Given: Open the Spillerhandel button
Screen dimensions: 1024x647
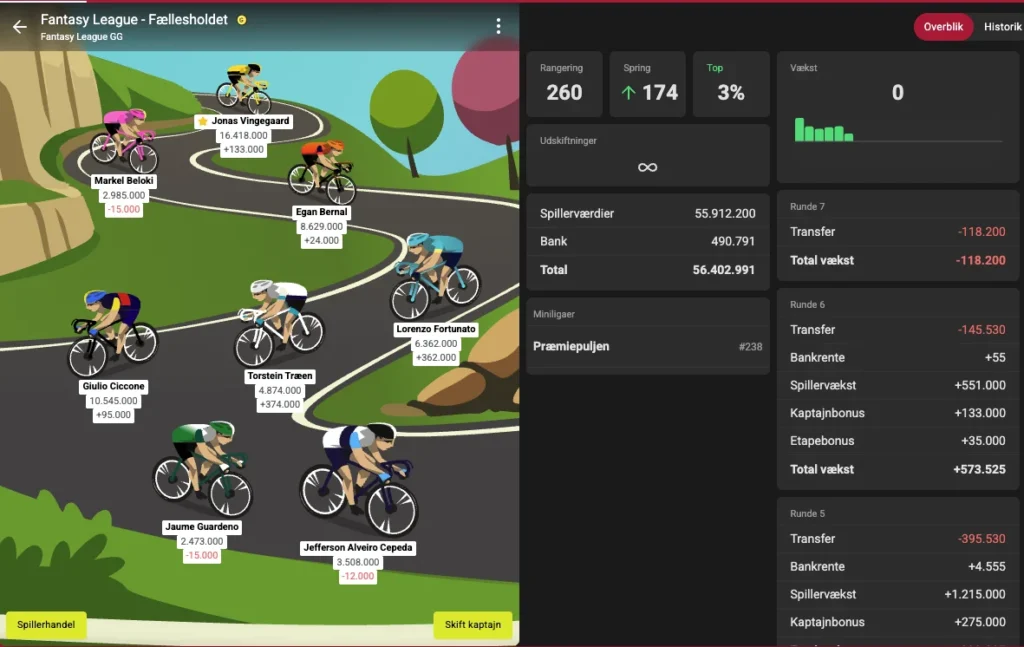Looking at the screenshot, I should click(46, 625).
